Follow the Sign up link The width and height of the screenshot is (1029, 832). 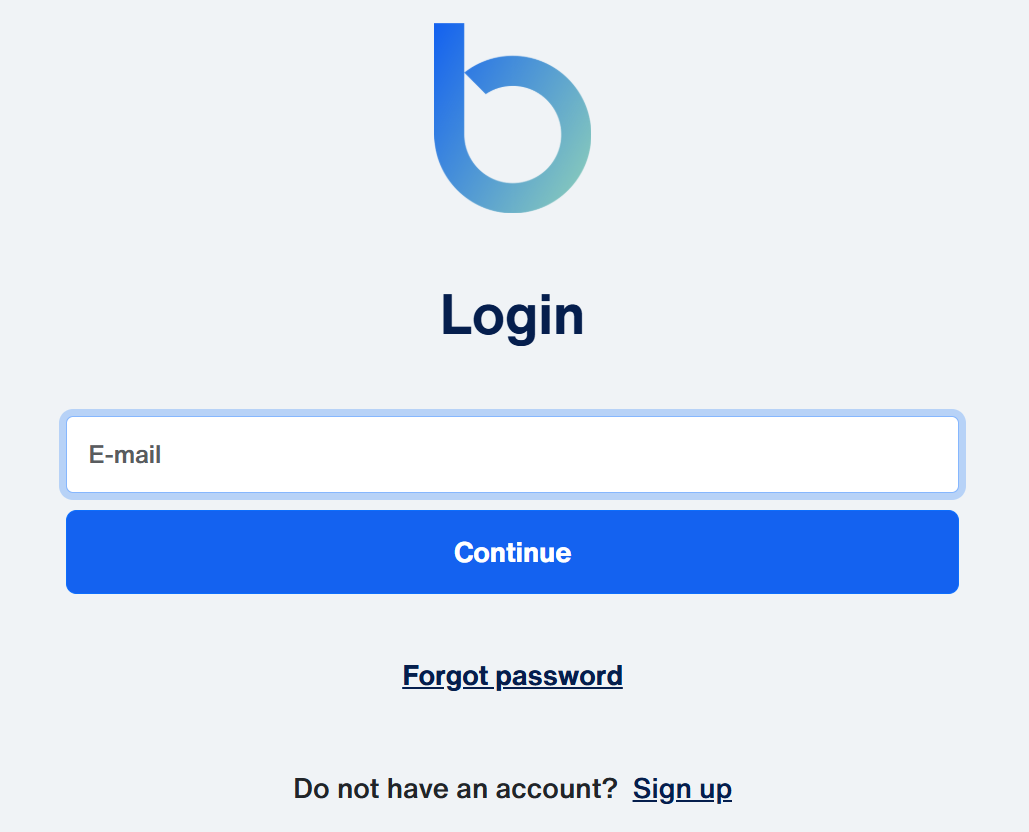682,789
